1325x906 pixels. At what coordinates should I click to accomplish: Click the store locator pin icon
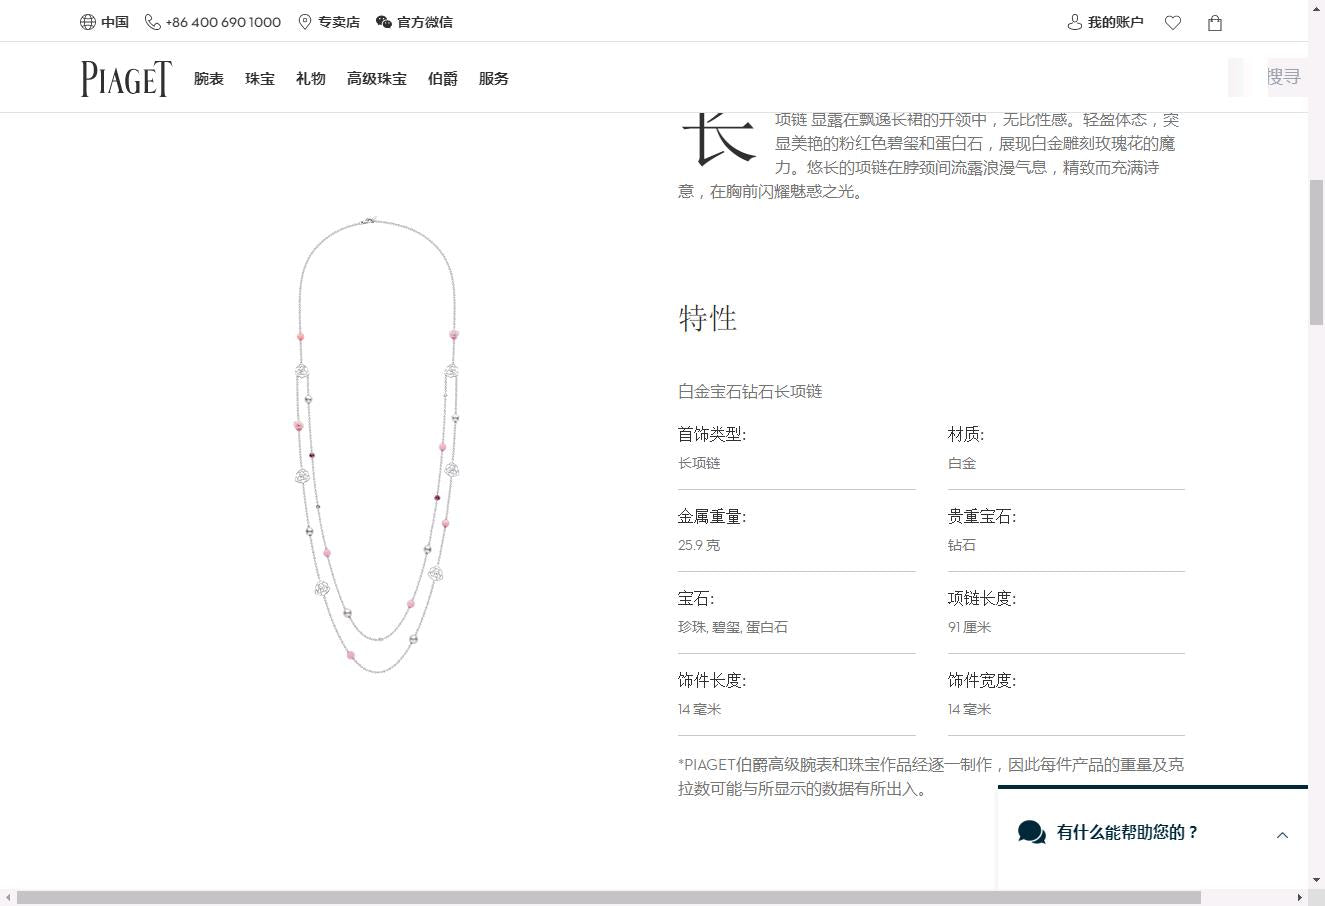point(305,22)
